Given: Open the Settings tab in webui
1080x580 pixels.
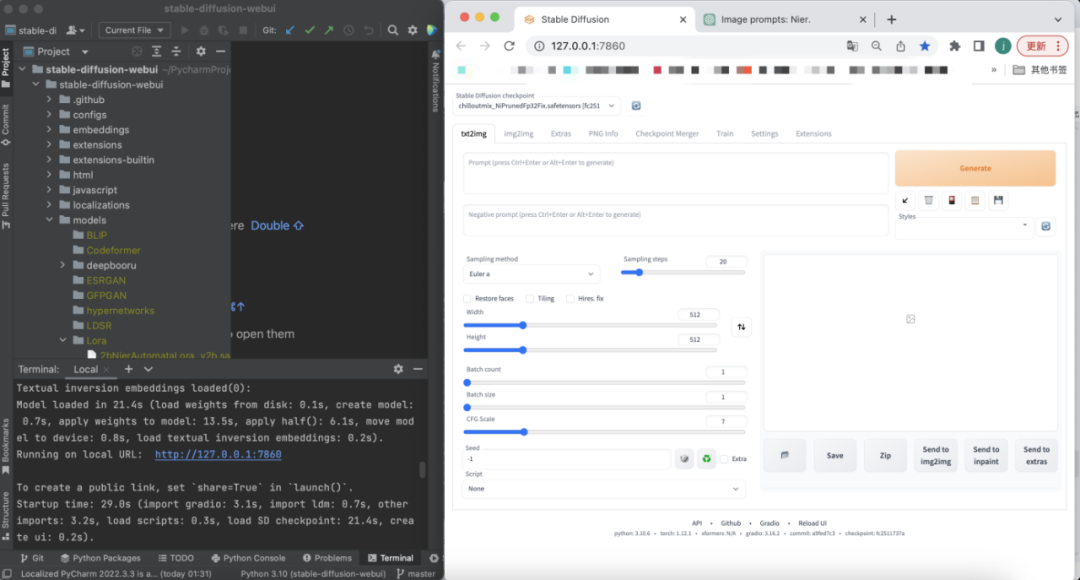Looking at the screenshot, I should (x=765, y=134).
